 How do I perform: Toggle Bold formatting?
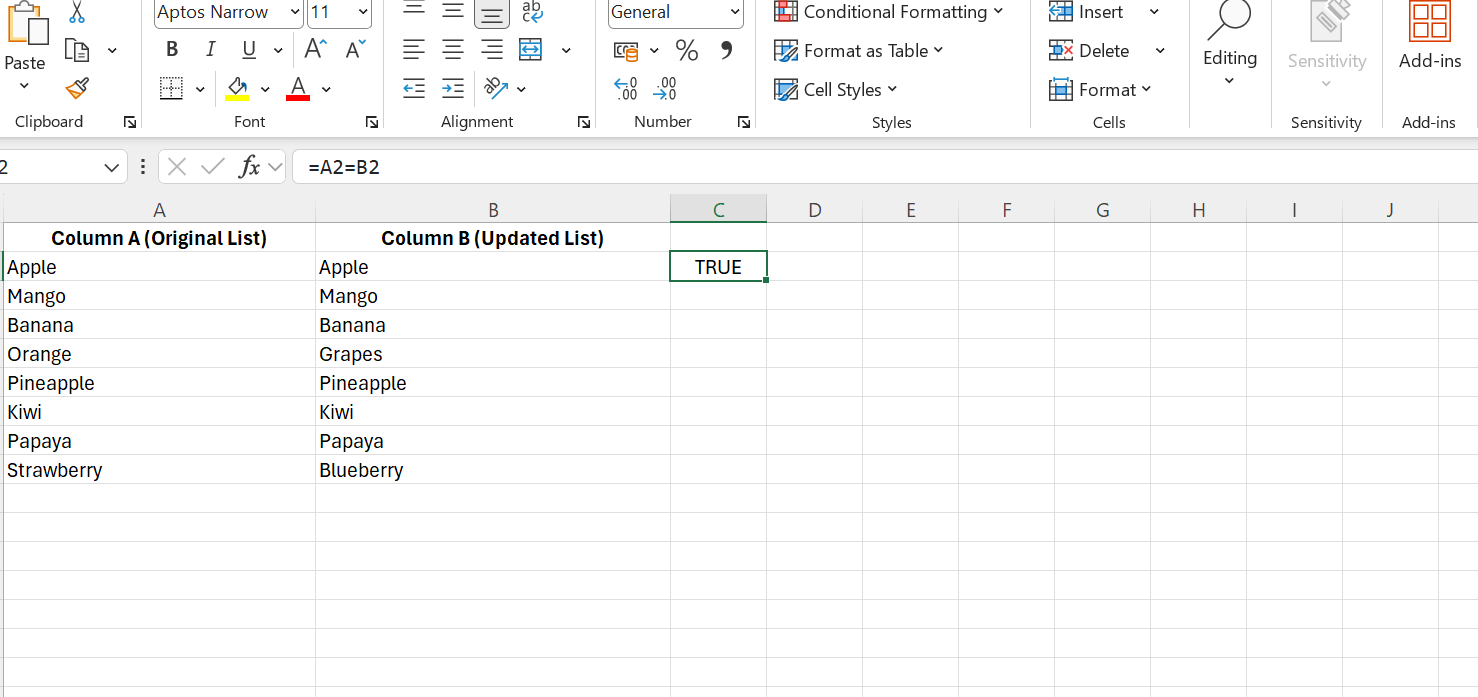[x=172, y=50]
